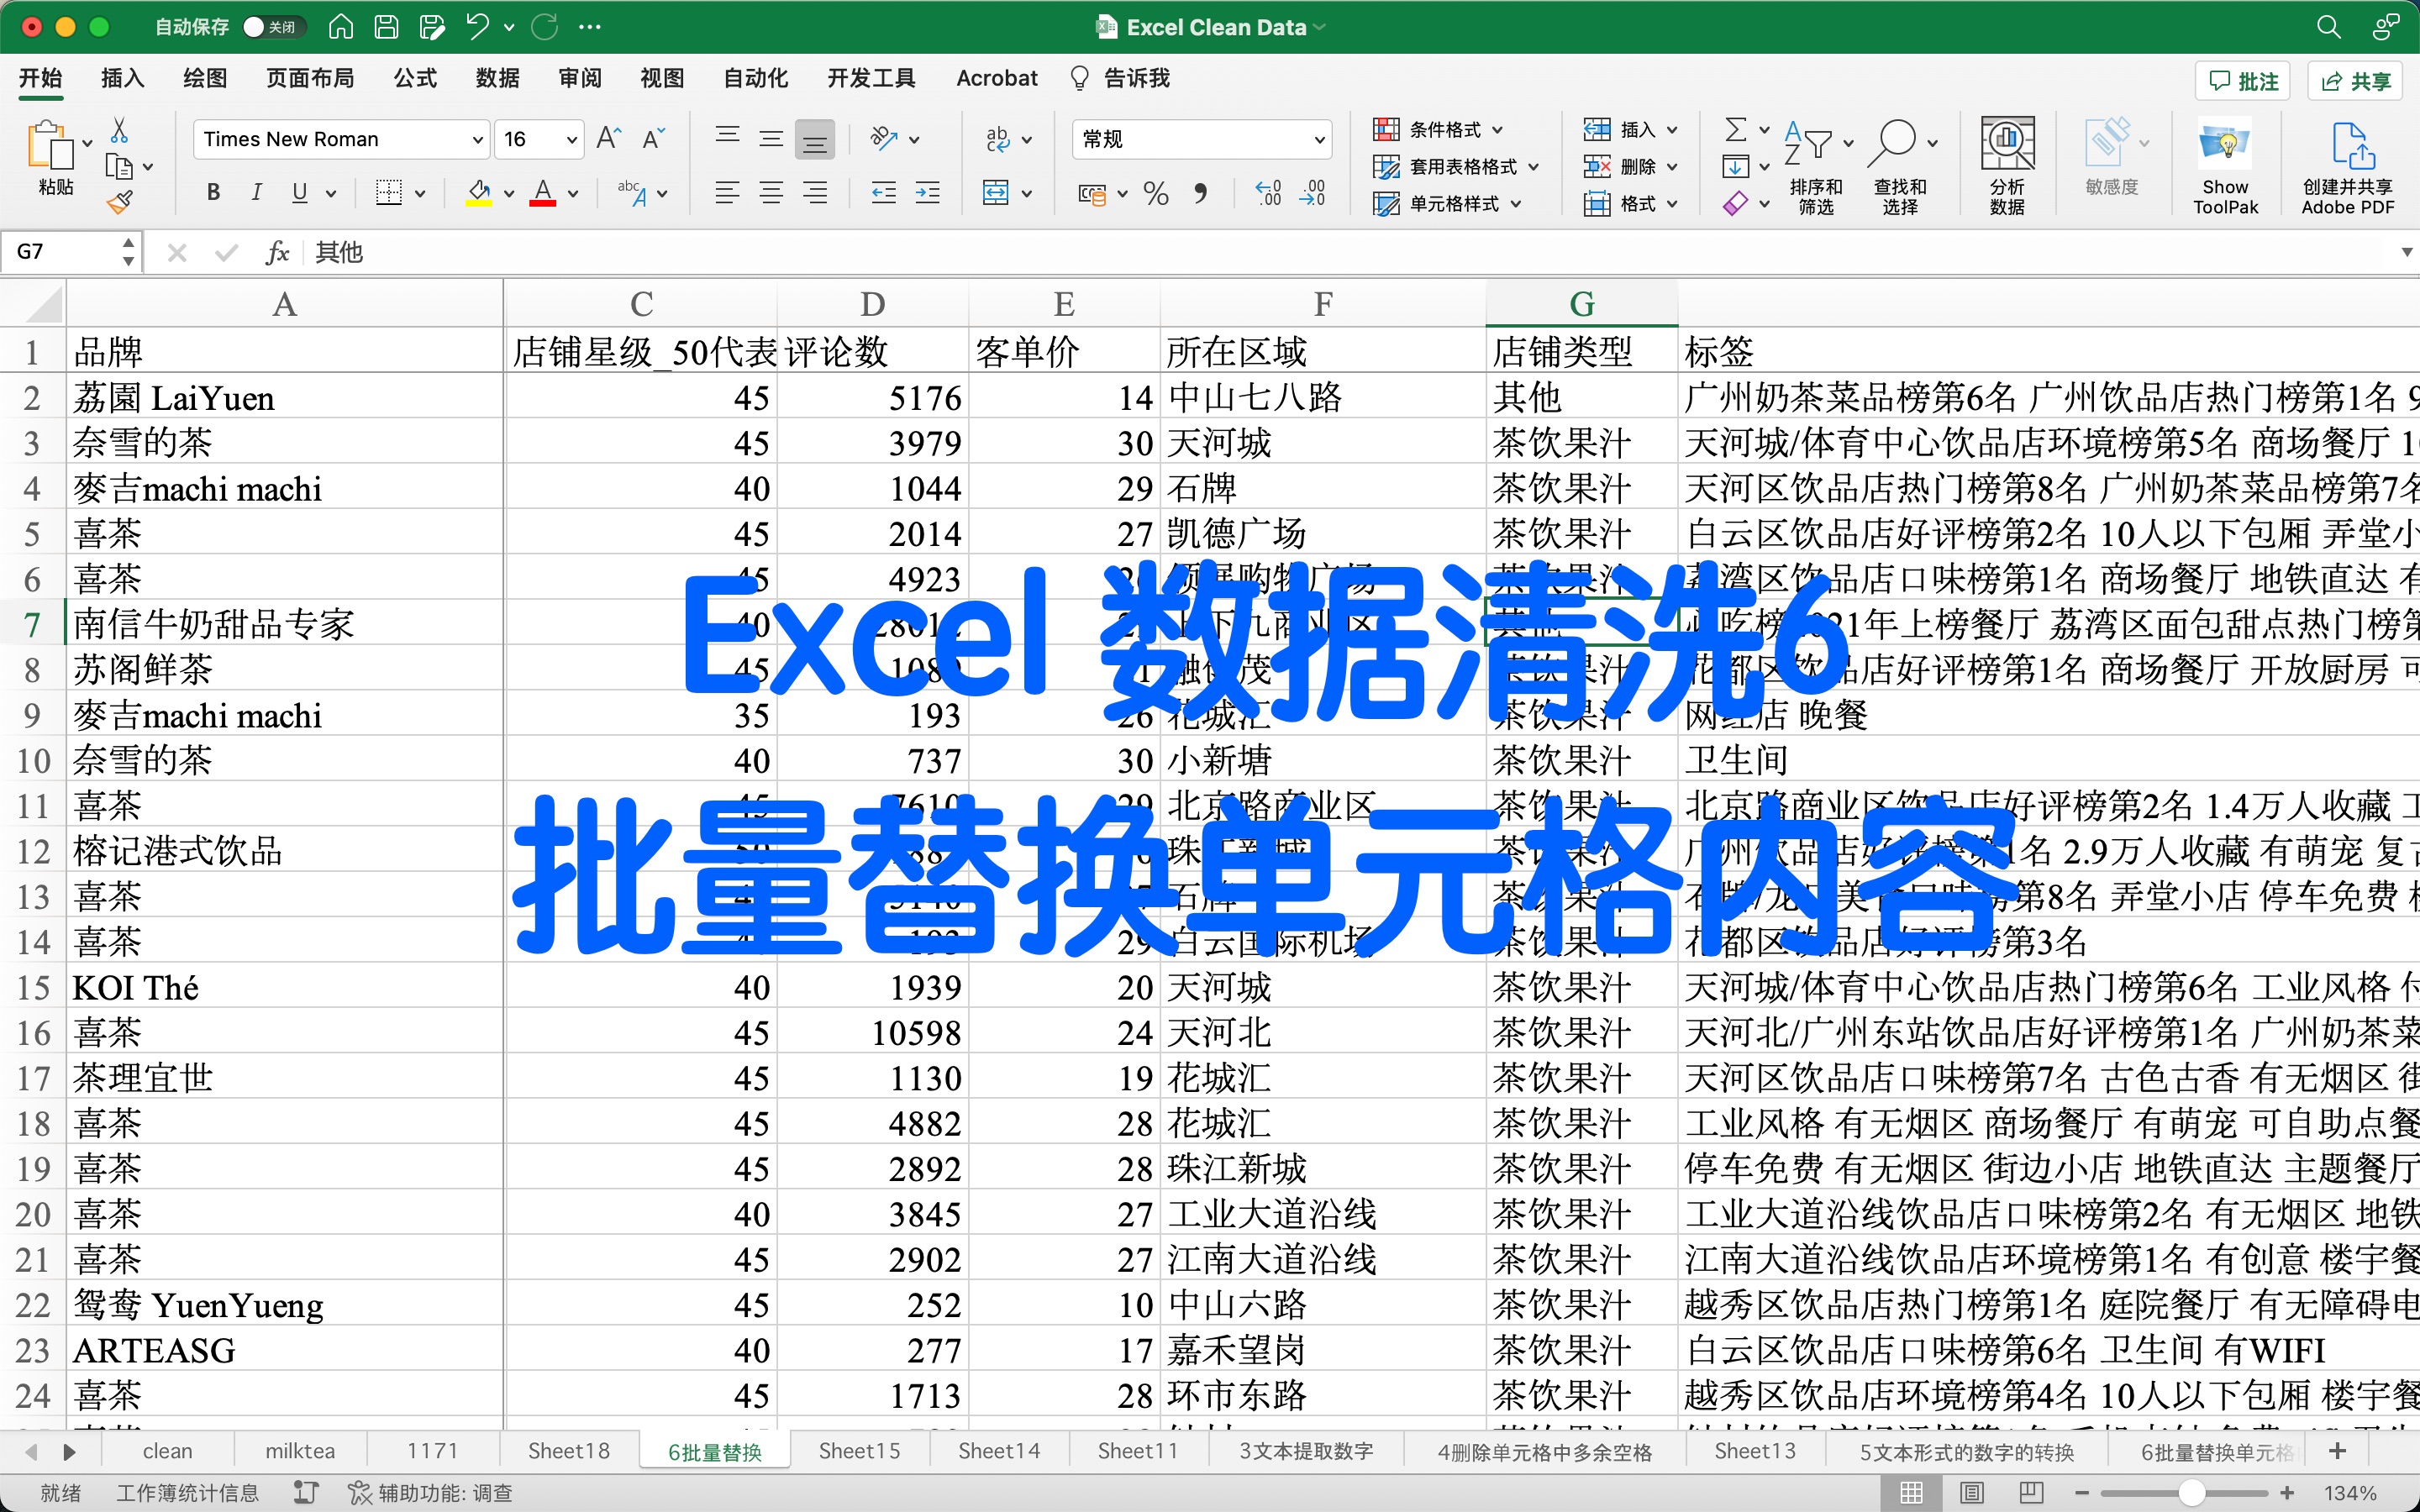Expand the number format combo box
The image size is (2420, 1512).
[1319, 139]
